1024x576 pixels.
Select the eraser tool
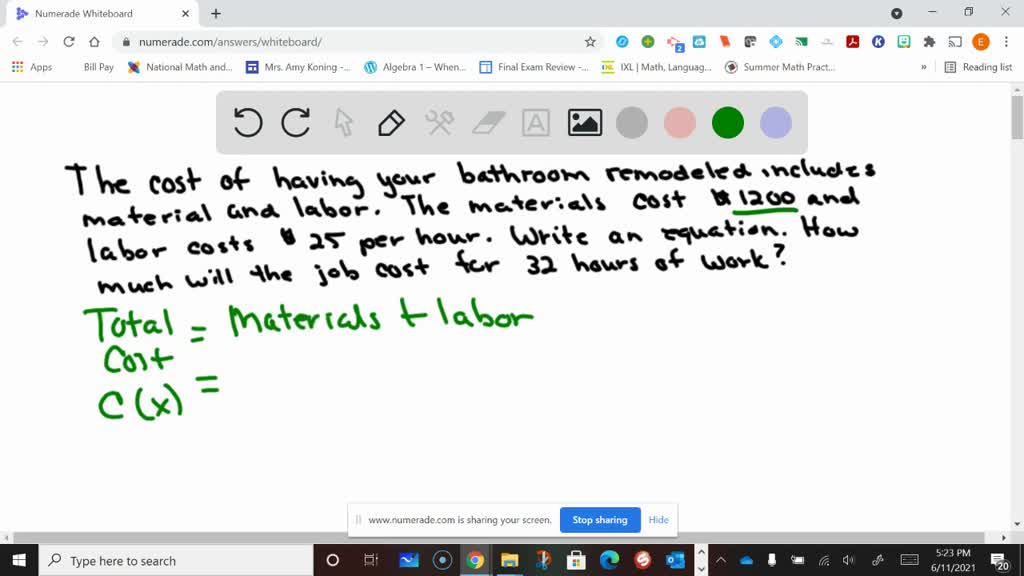click(488, 123)
